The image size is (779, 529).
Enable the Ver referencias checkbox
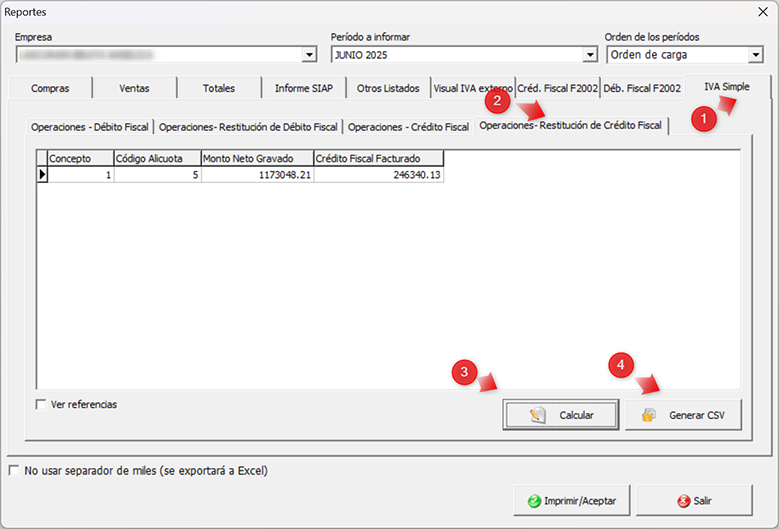click(x=41, y=405)
